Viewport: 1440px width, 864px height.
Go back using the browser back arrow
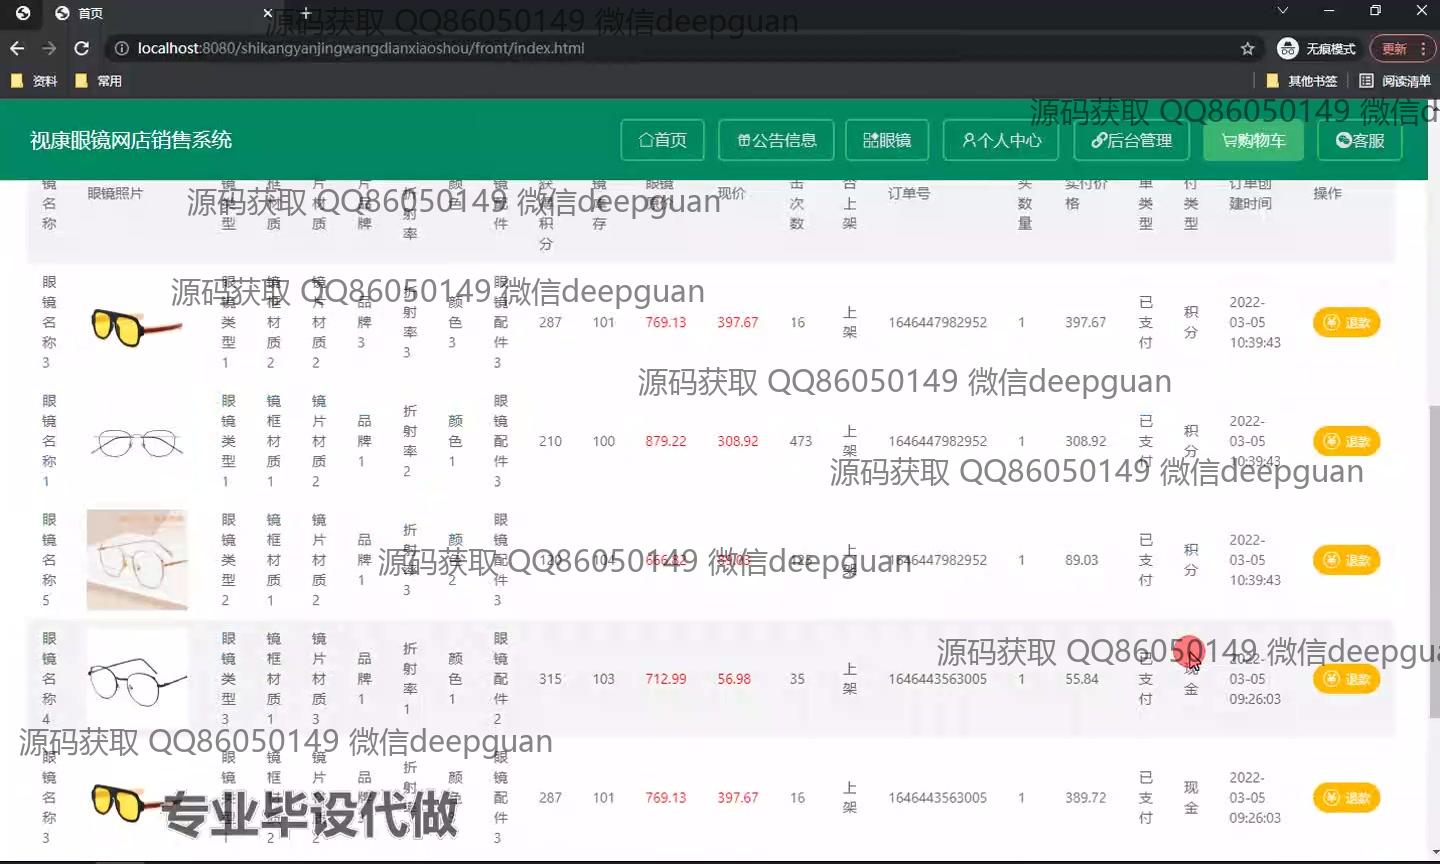(x=17, y=48)
